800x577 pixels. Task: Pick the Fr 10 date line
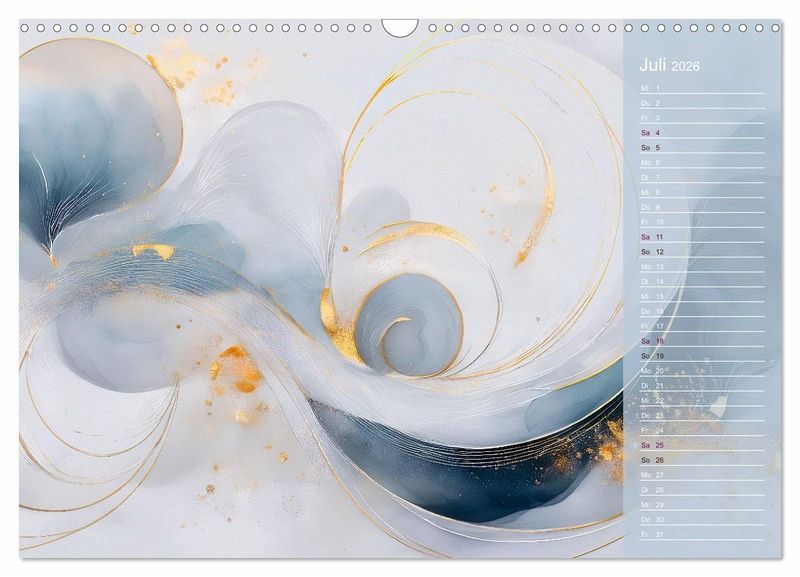700,222
